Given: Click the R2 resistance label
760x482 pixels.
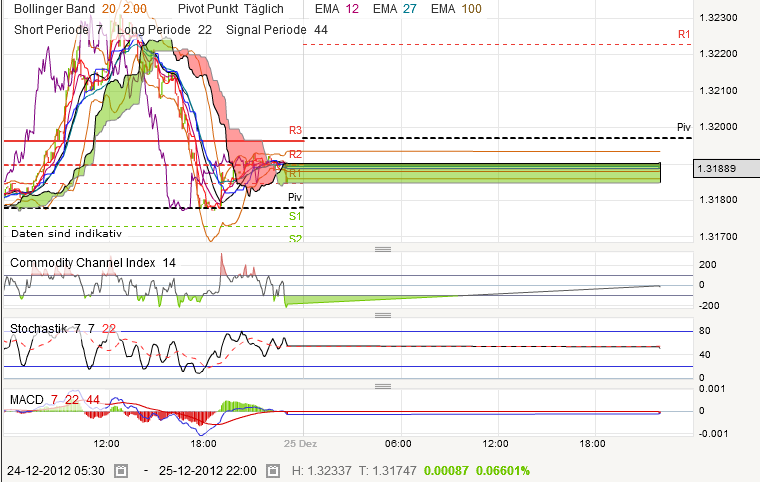Looking at the screenshot, I should point(295,154).
